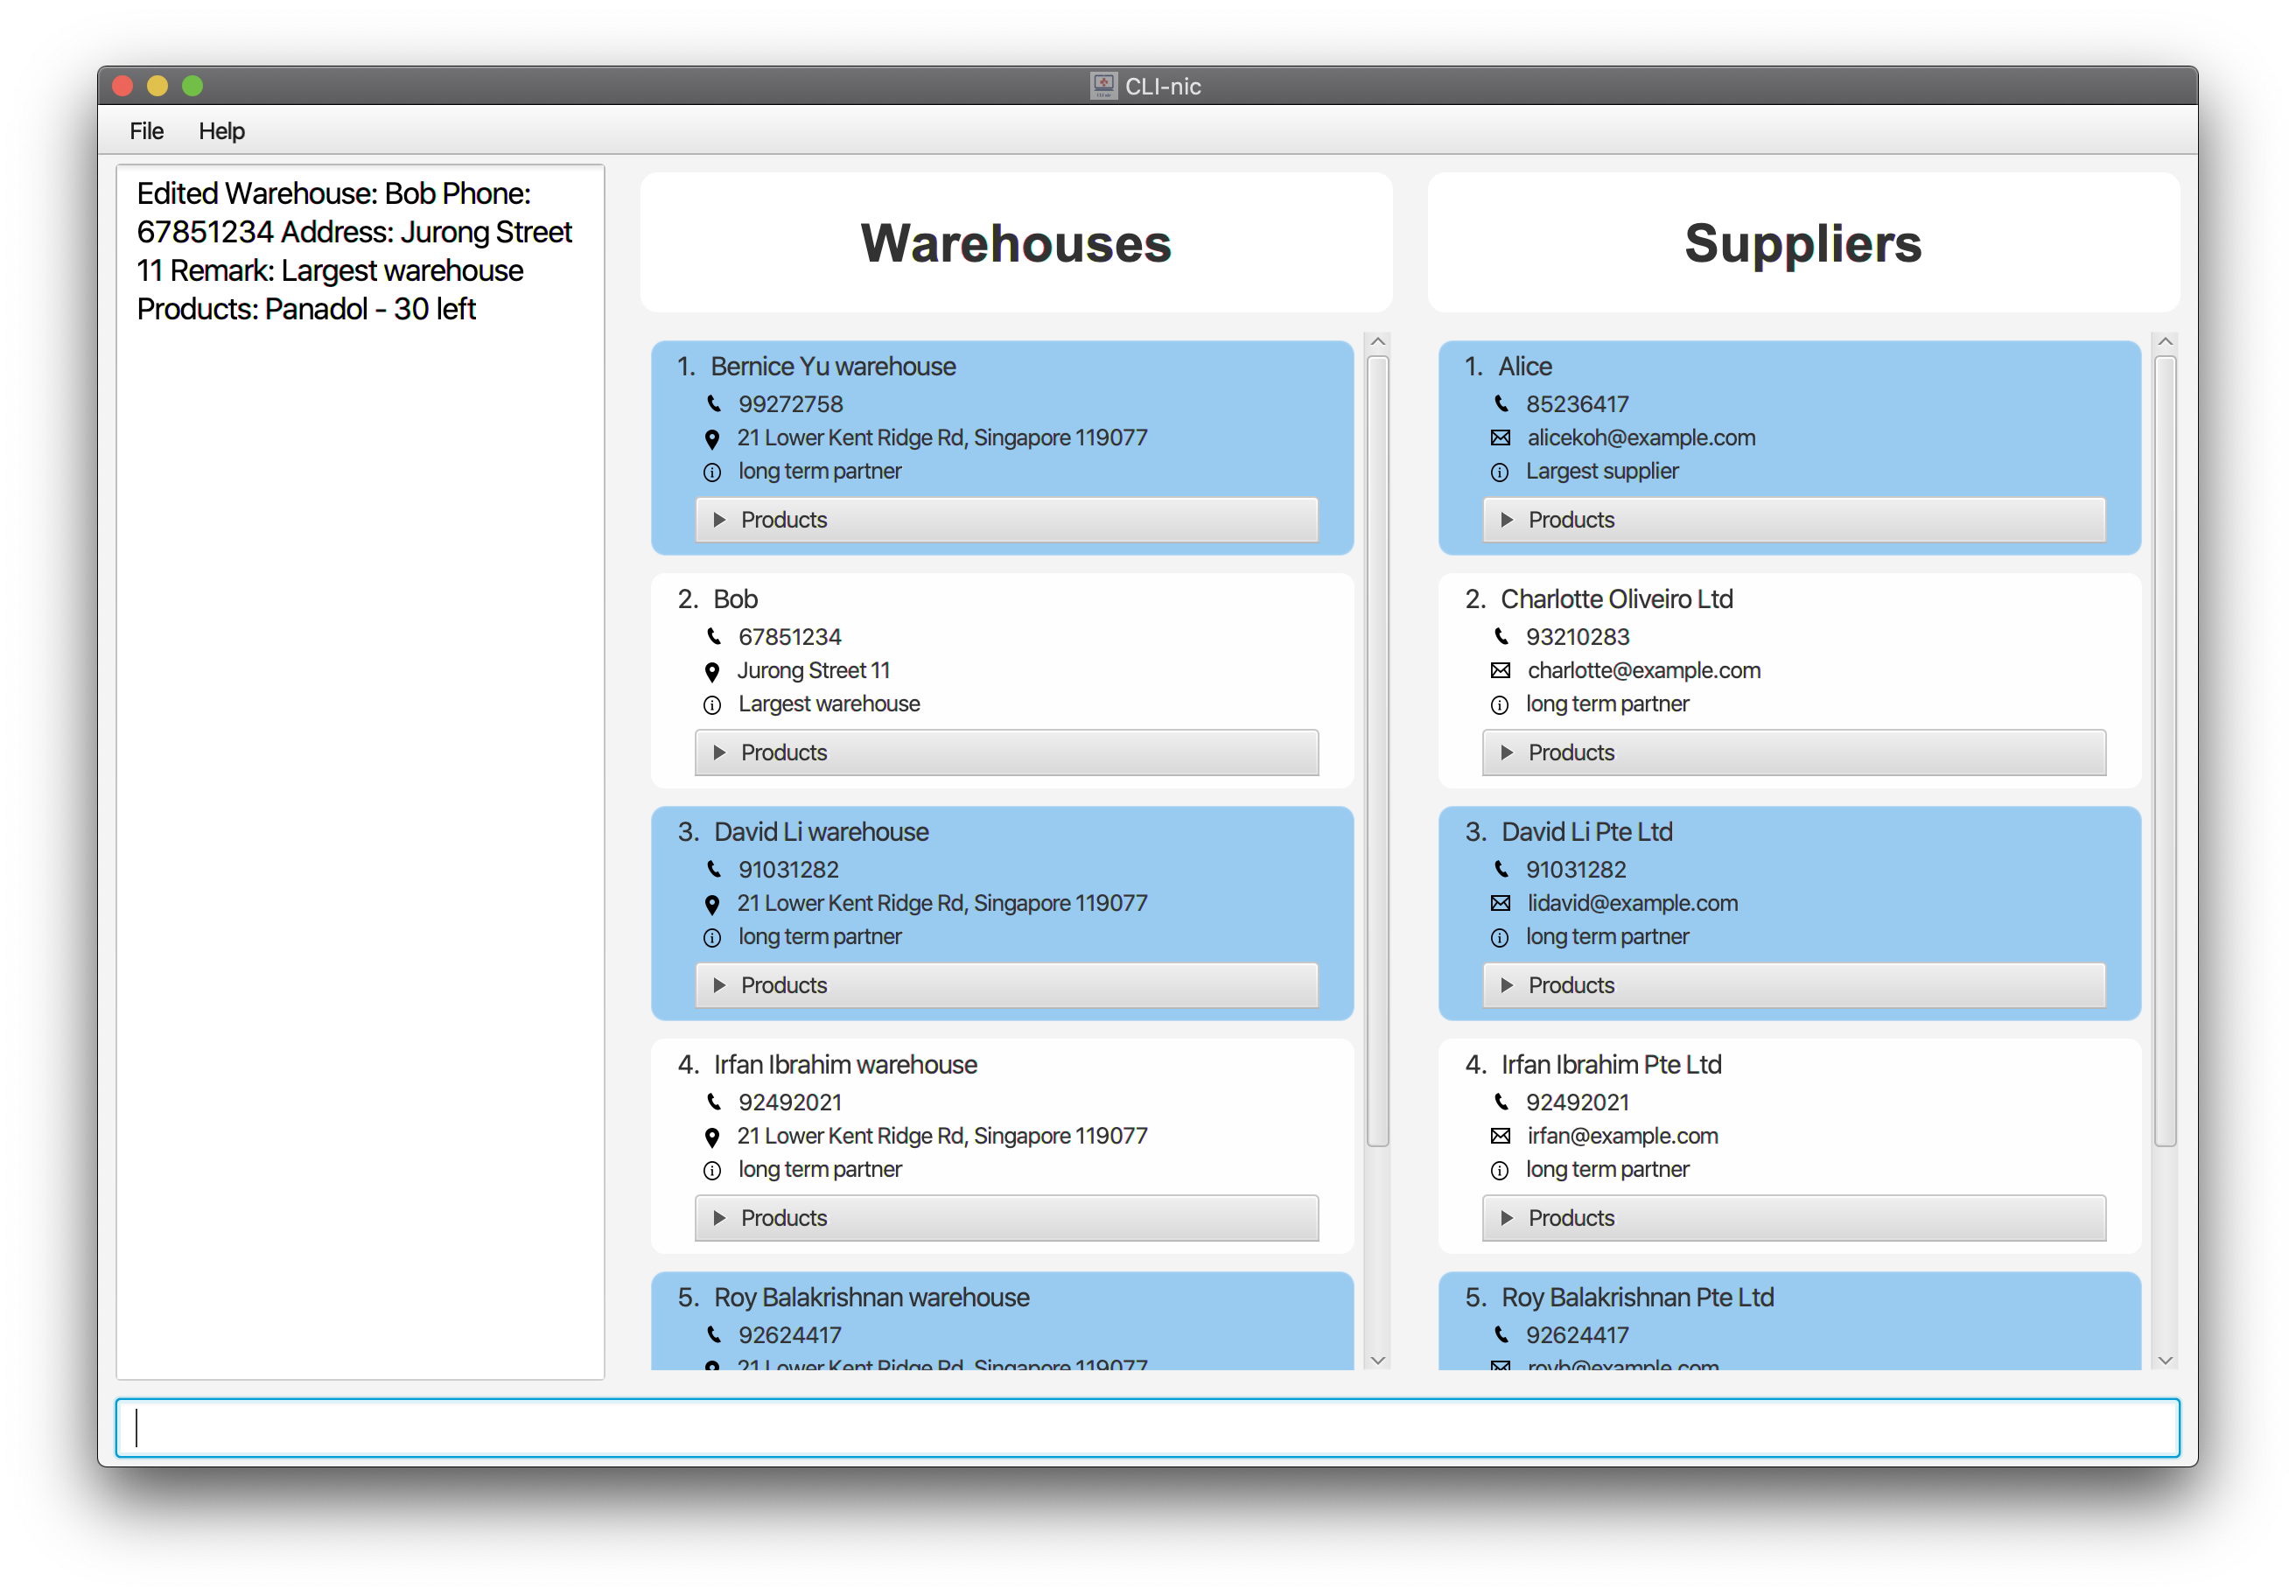Open the Help menu
This screenshot has height=1596, width=2296.
[223, 129]
